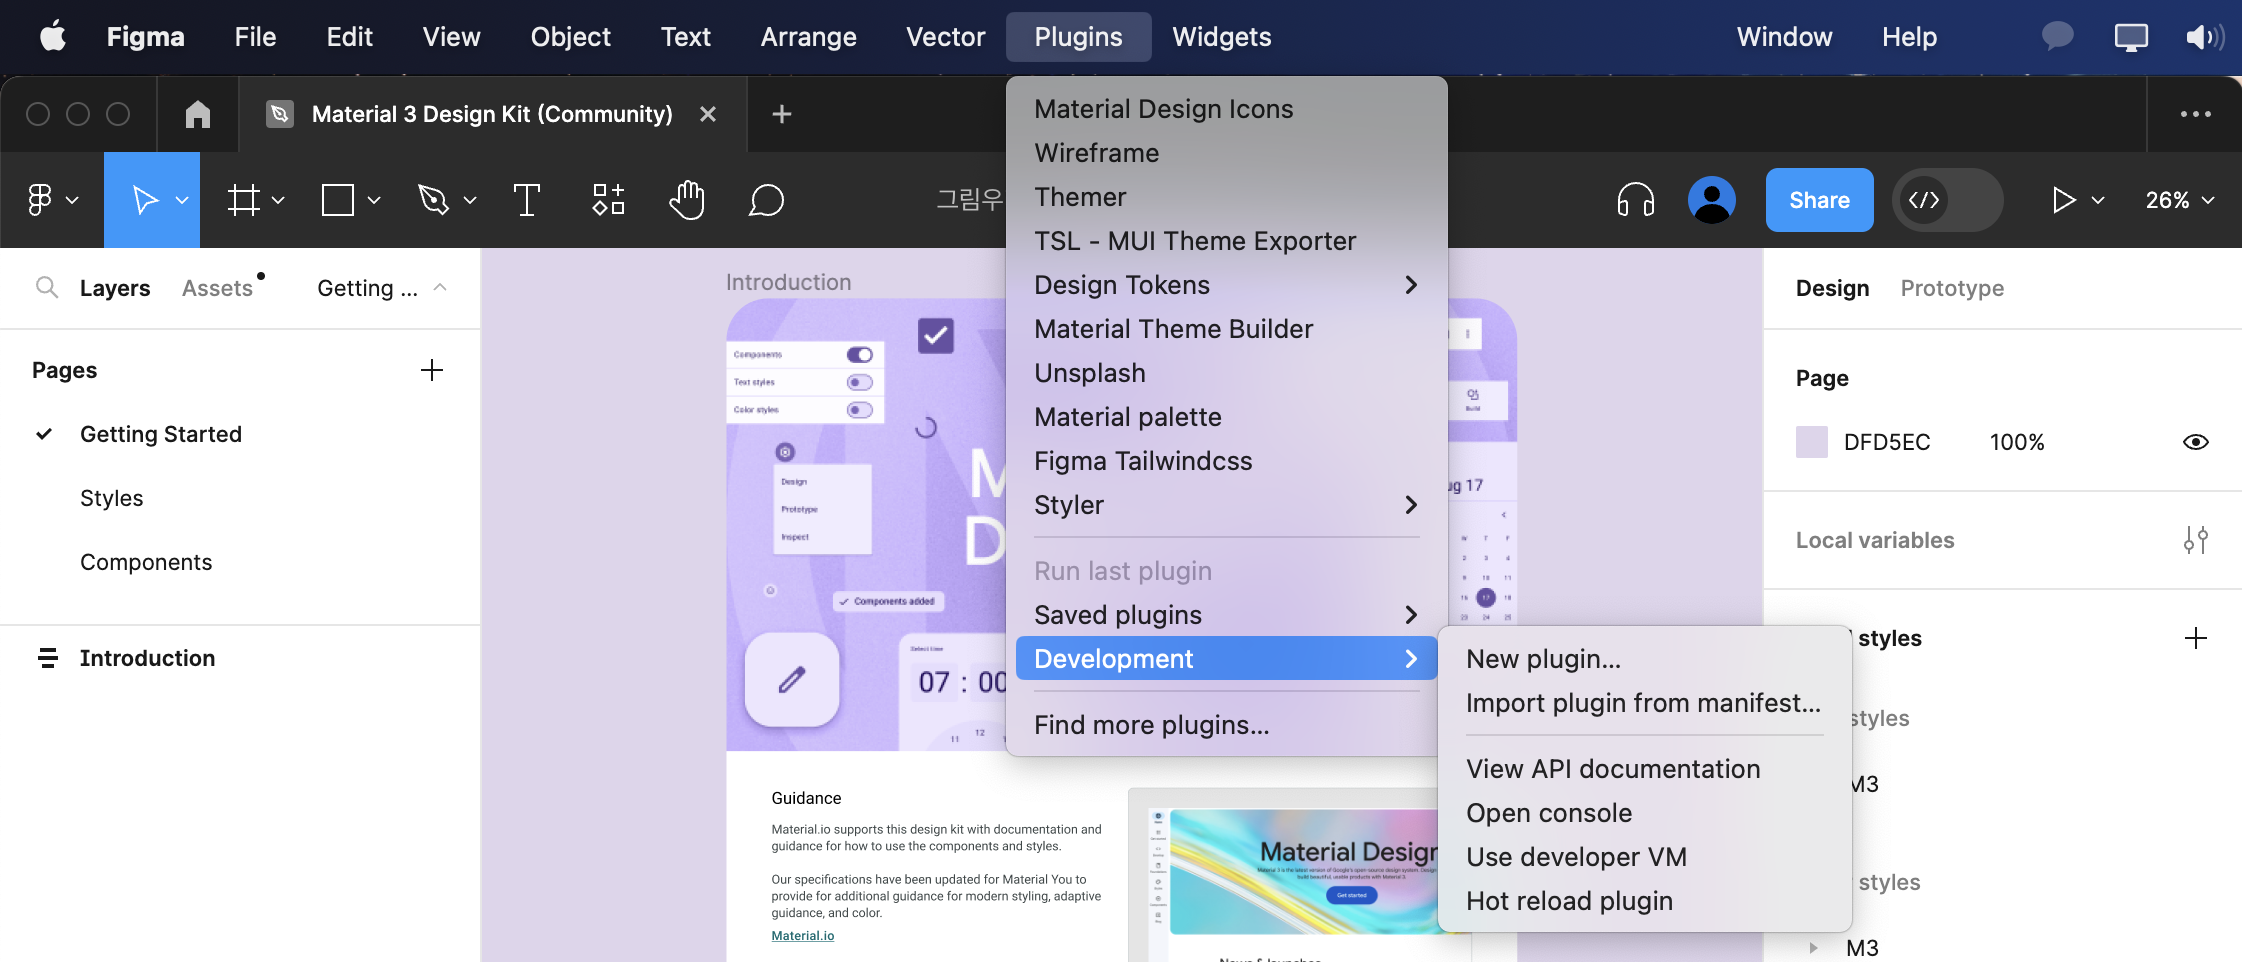This screenshot has width=2242, height=962.
Task: Select the Move tool
Action: click(x=145, y=200)
